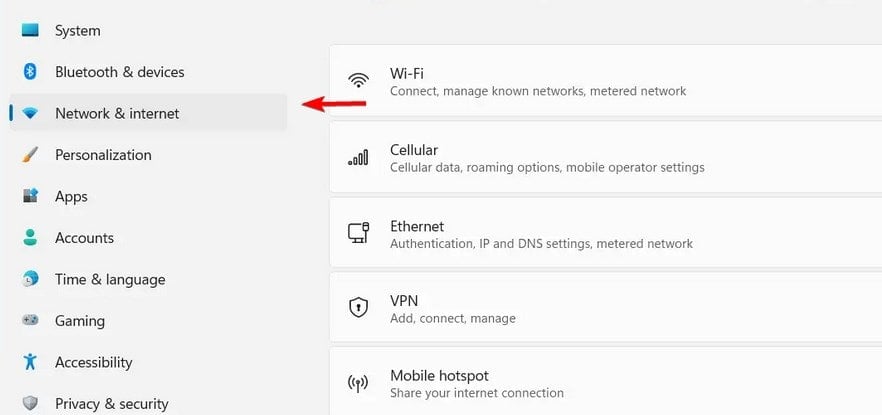Viewport: 882px width, 415px height.
Task: Click the Personalization paintbrush icon
Action: [x=30, y=155]
